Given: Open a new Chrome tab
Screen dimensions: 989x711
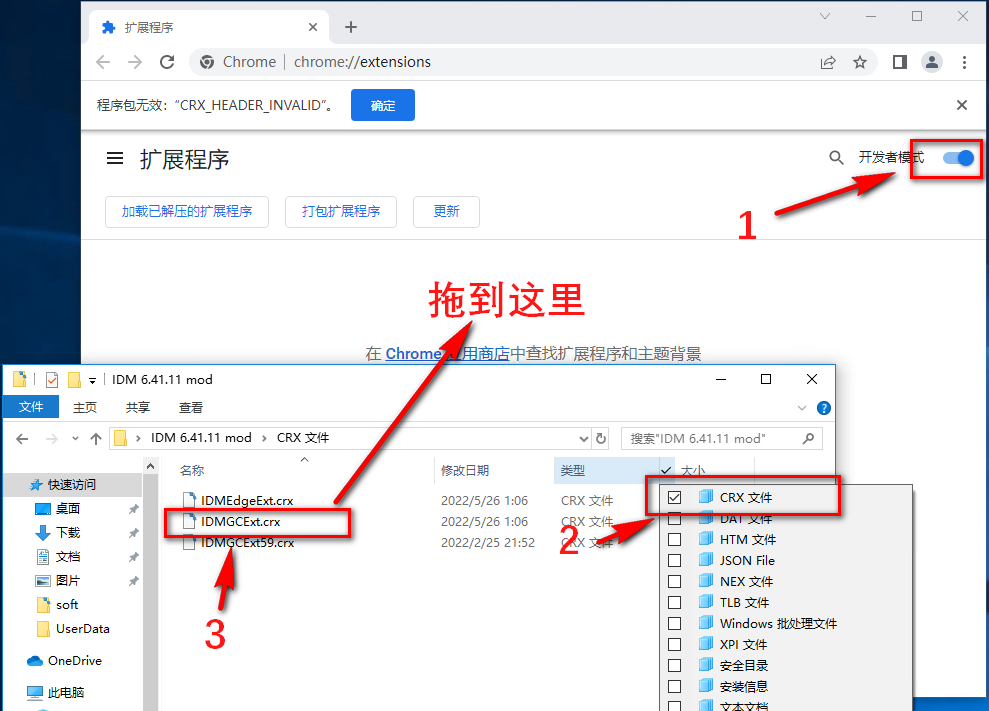Looking at the screenshot, I should coord(351,27).
